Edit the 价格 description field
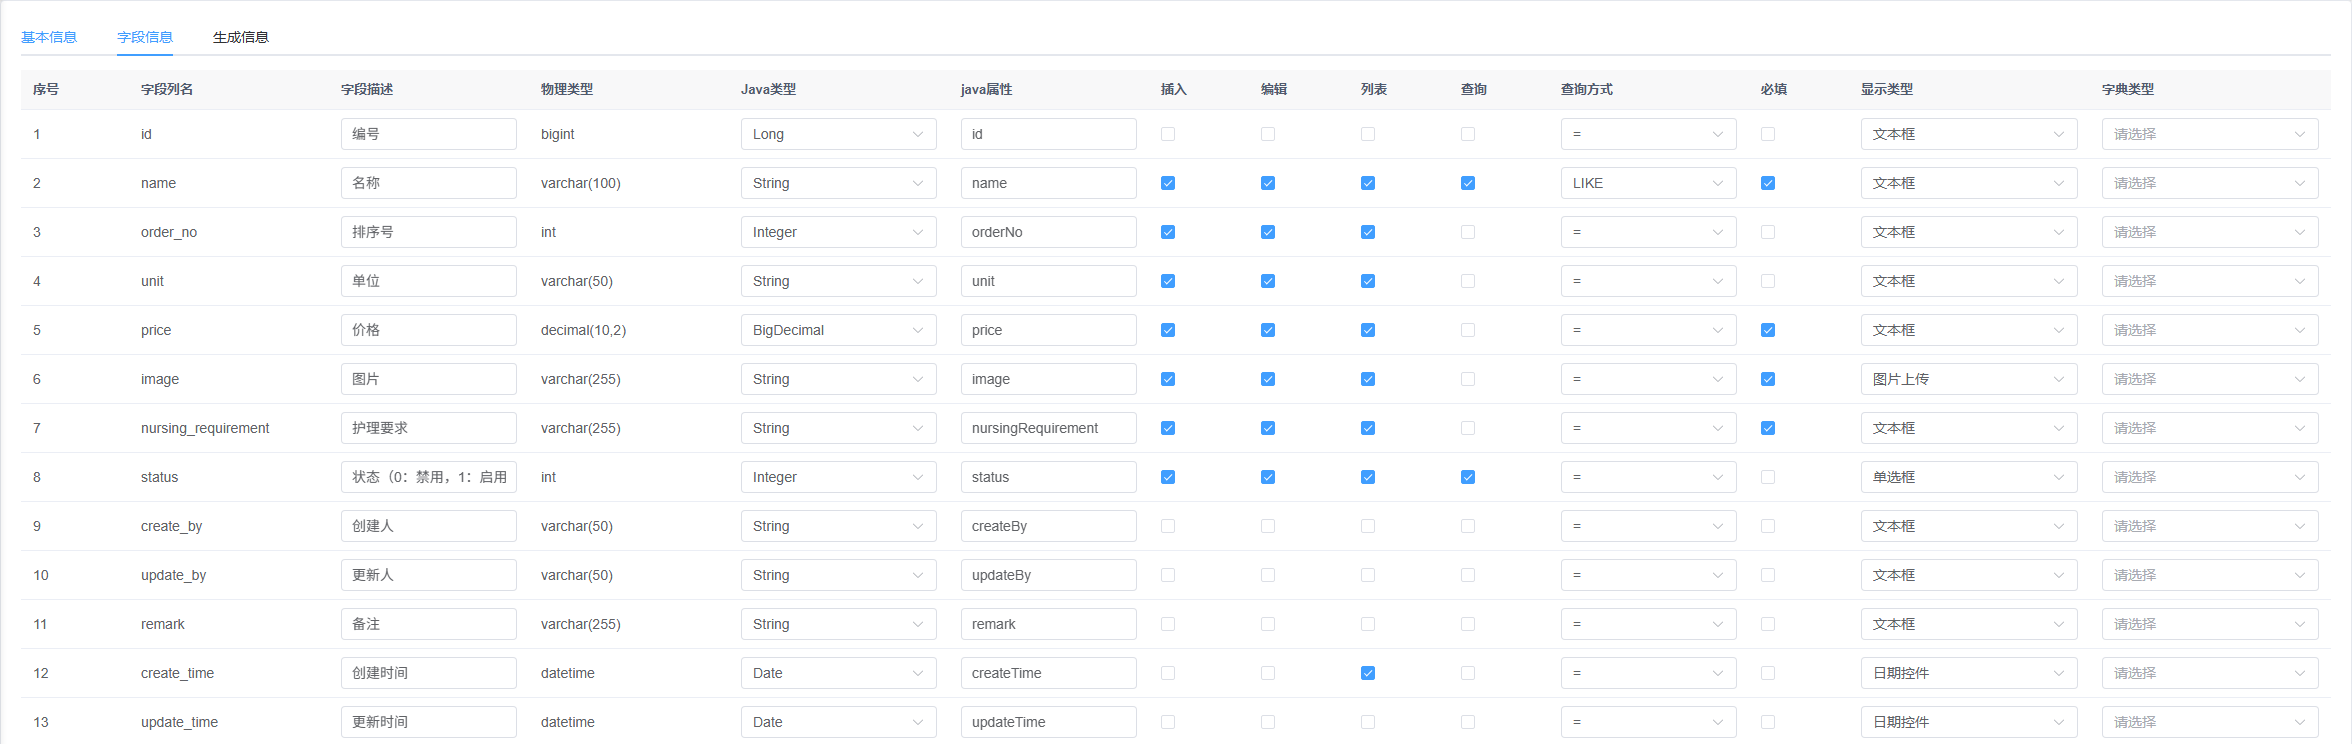This screenshot has height=744, width=2352. (428, 330)
